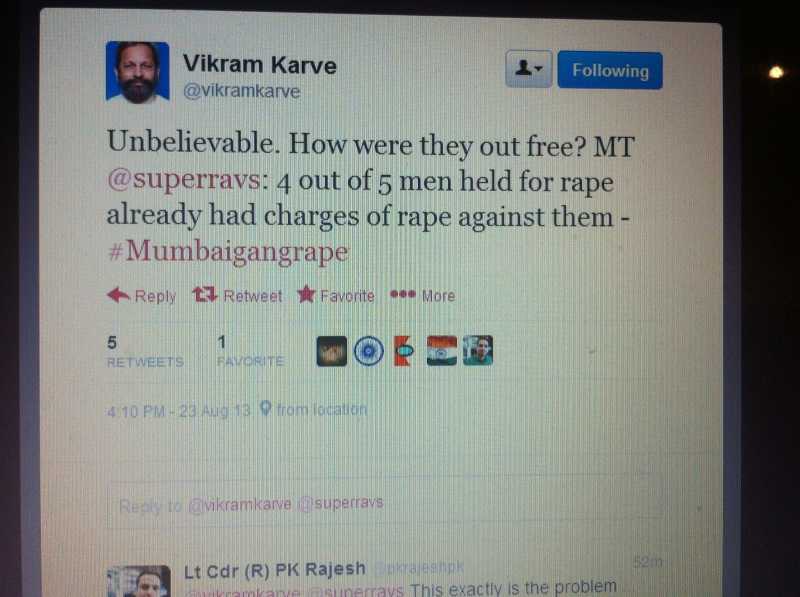Open Lt Cdr PK Rajesh's profile name
Screen dimensions: 800x597
pyautogui.click(x=274, y=570)
